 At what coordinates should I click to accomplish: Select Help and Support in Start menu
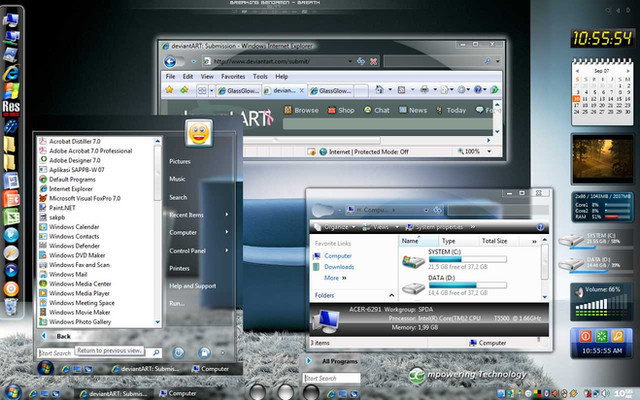[193, 286]
